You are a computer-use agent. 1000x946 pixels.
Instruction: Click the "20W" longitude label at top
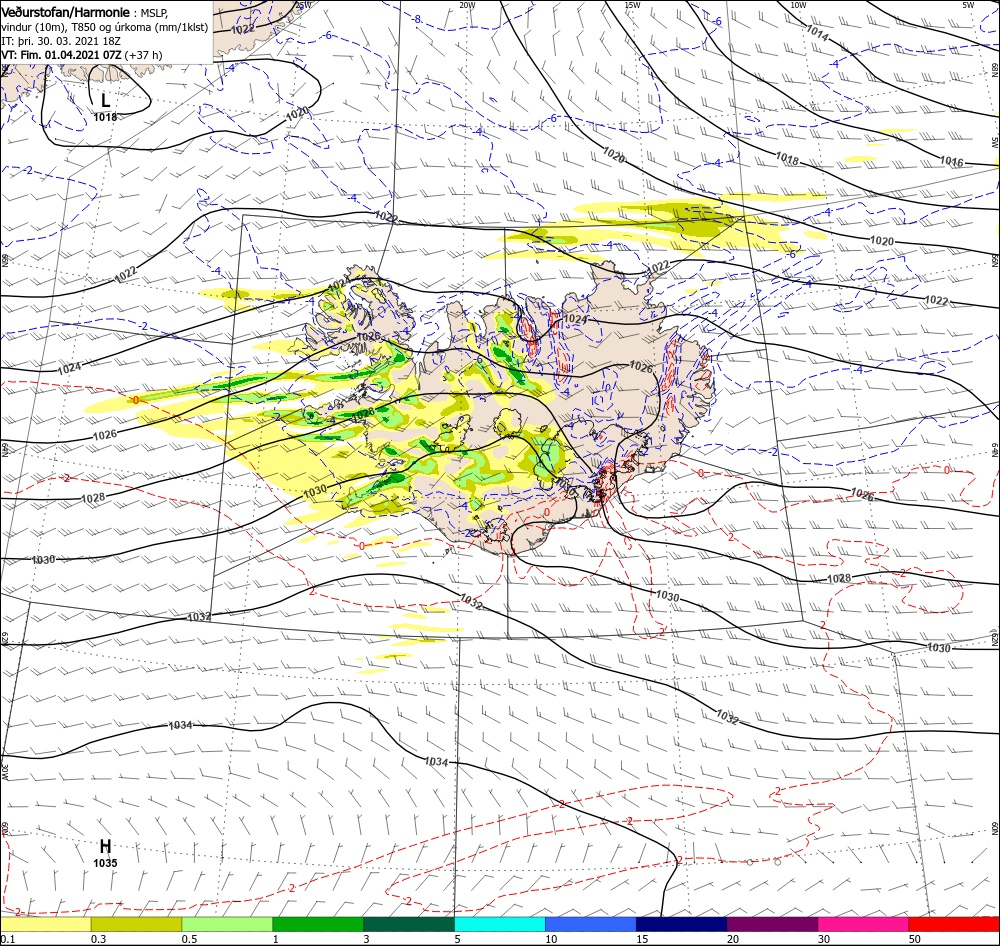click(x=467, y=5)
